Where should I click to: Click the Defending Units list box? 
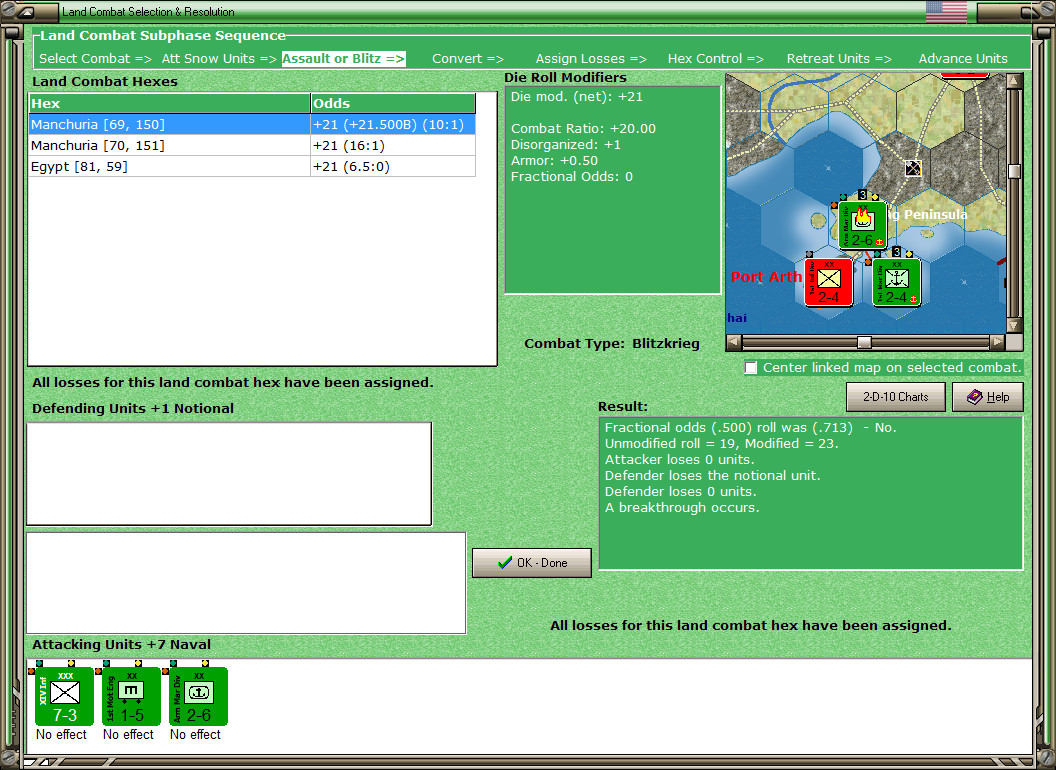229,474
